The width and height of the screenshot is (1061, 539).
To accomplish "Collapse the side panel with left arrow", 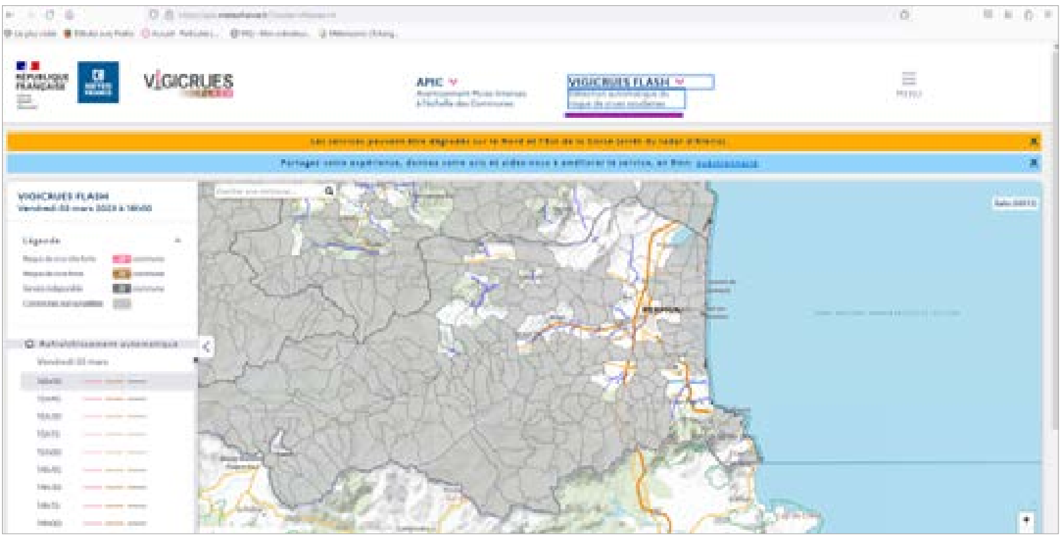I will (x=206, y=347).
